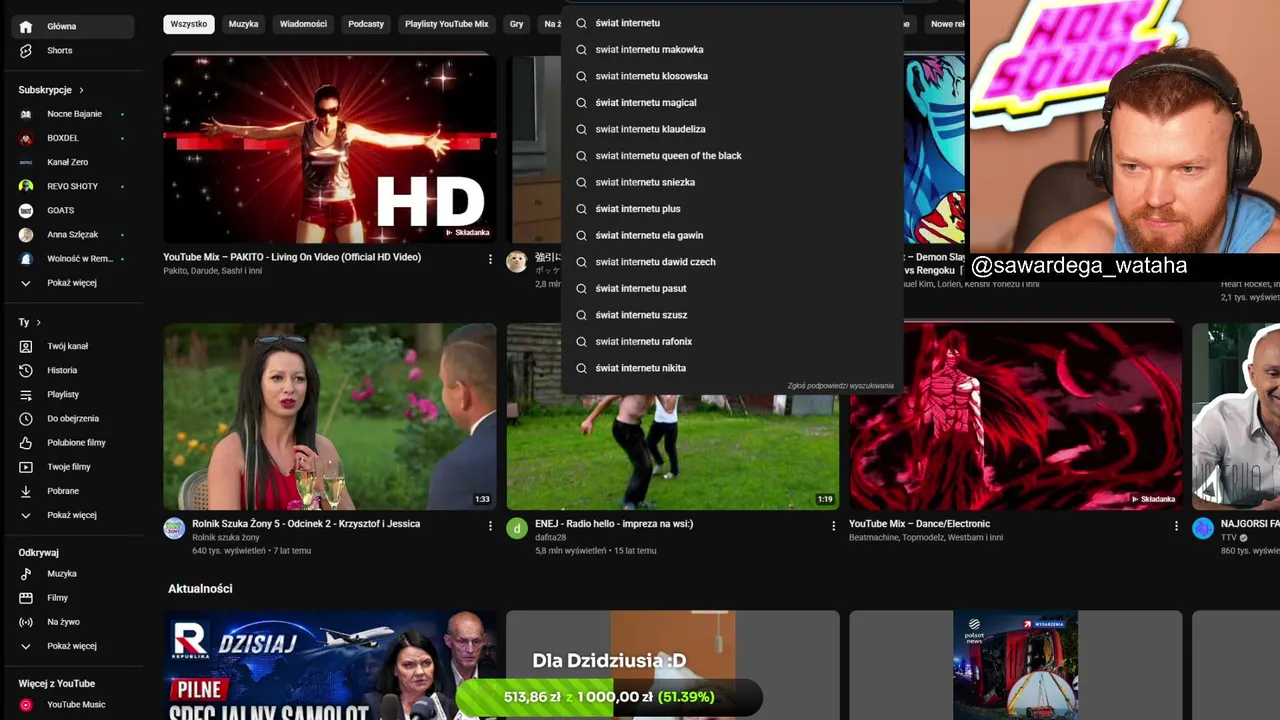The image size is (1280, 720).
Task: Click the Filmy clapperboard icon
Action: 26,598
